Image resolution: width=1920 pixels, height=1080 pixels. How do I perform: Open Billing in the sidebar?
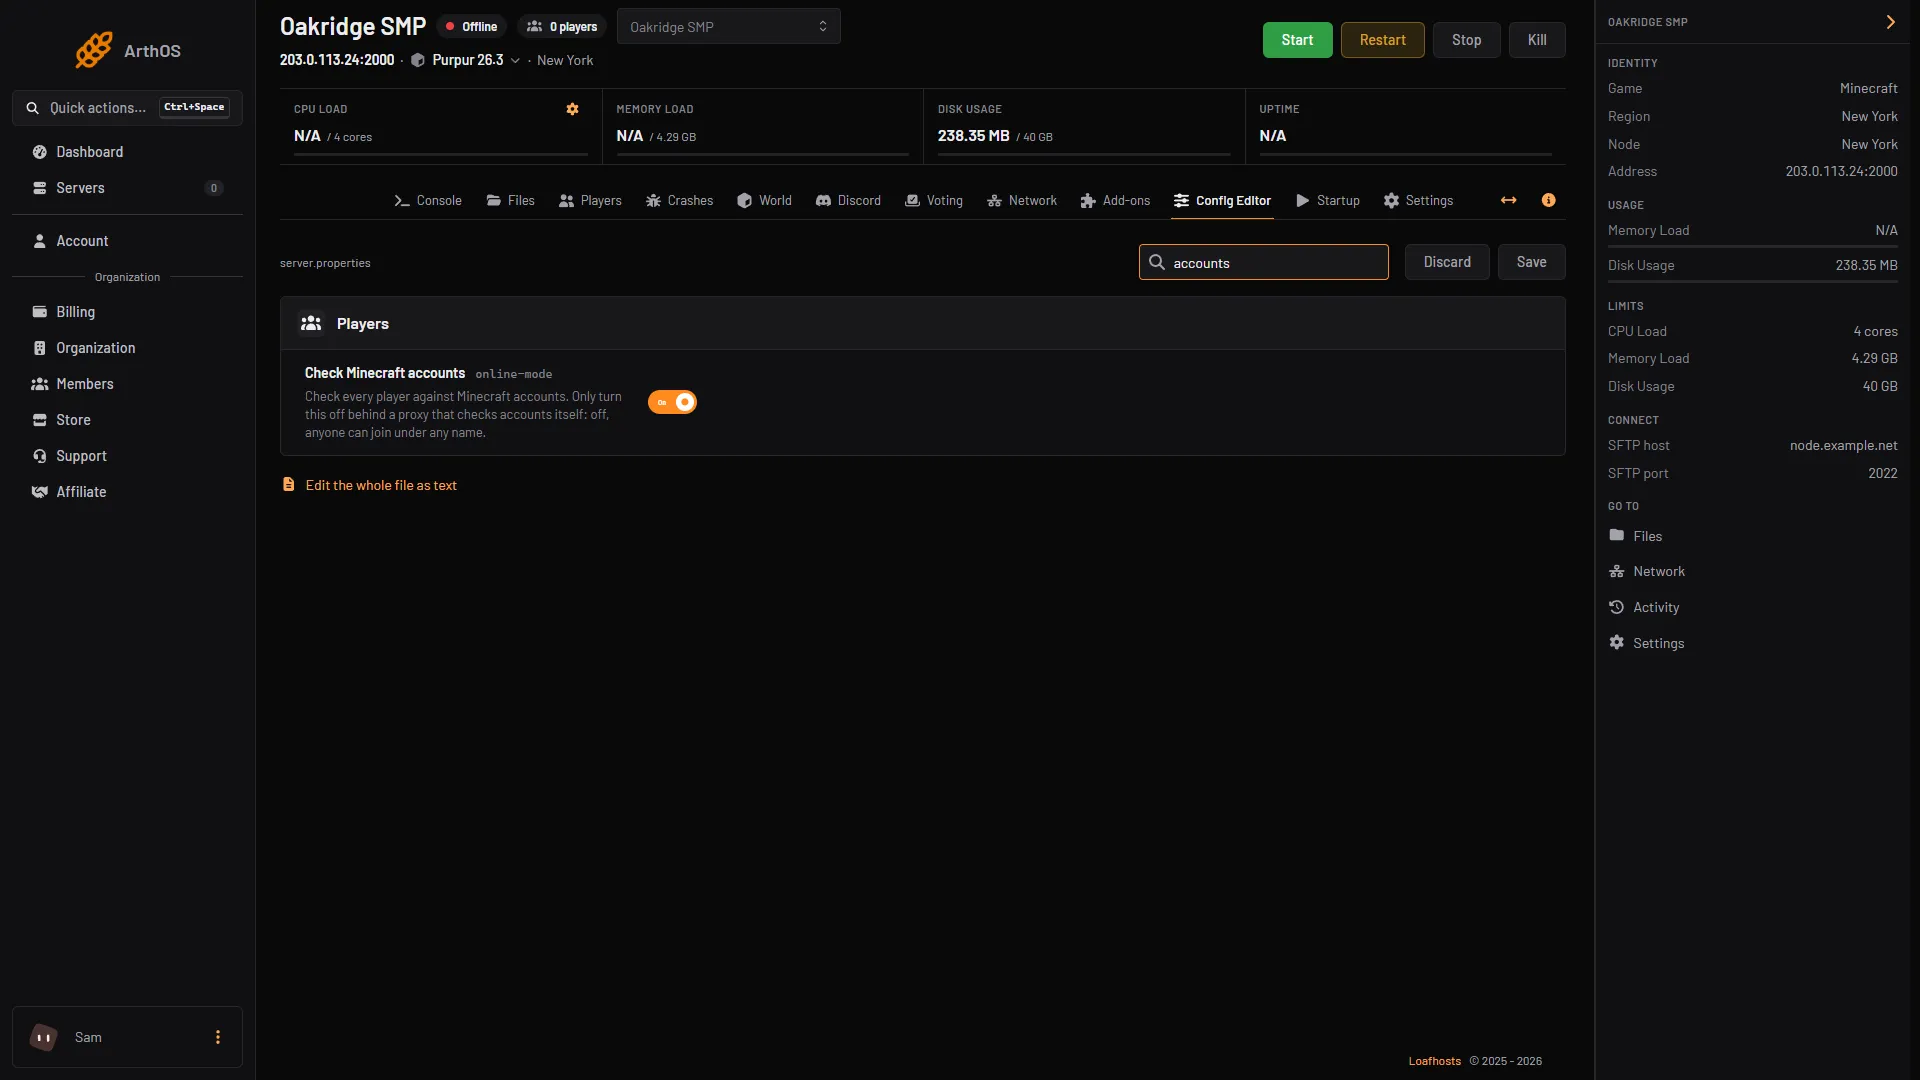(x=127, y=312)
